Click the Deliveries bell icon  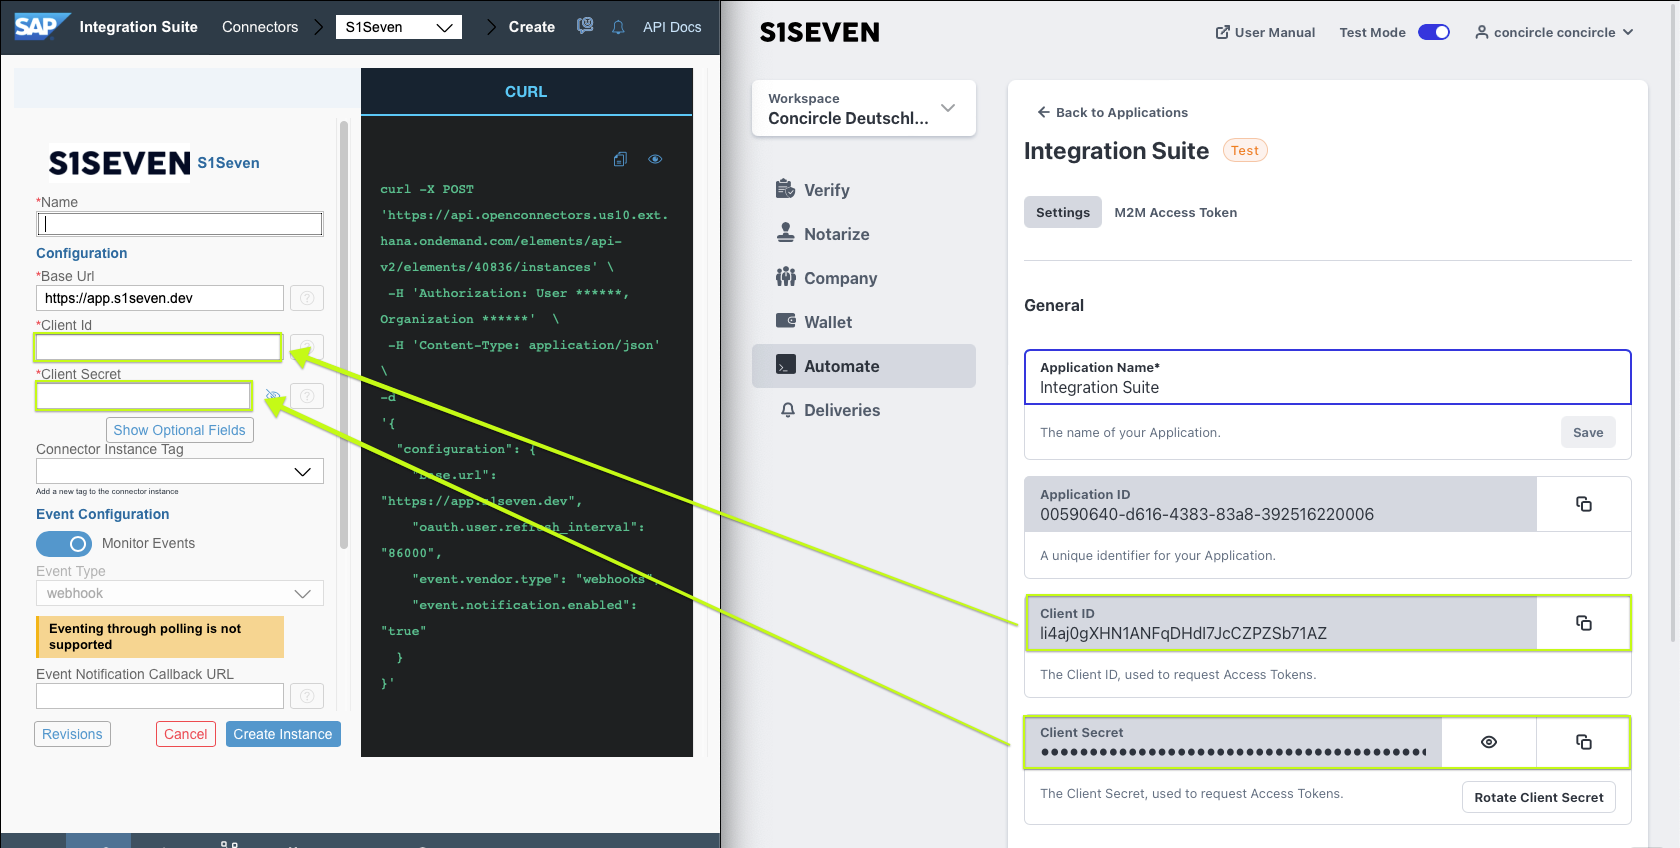point(788,410)
